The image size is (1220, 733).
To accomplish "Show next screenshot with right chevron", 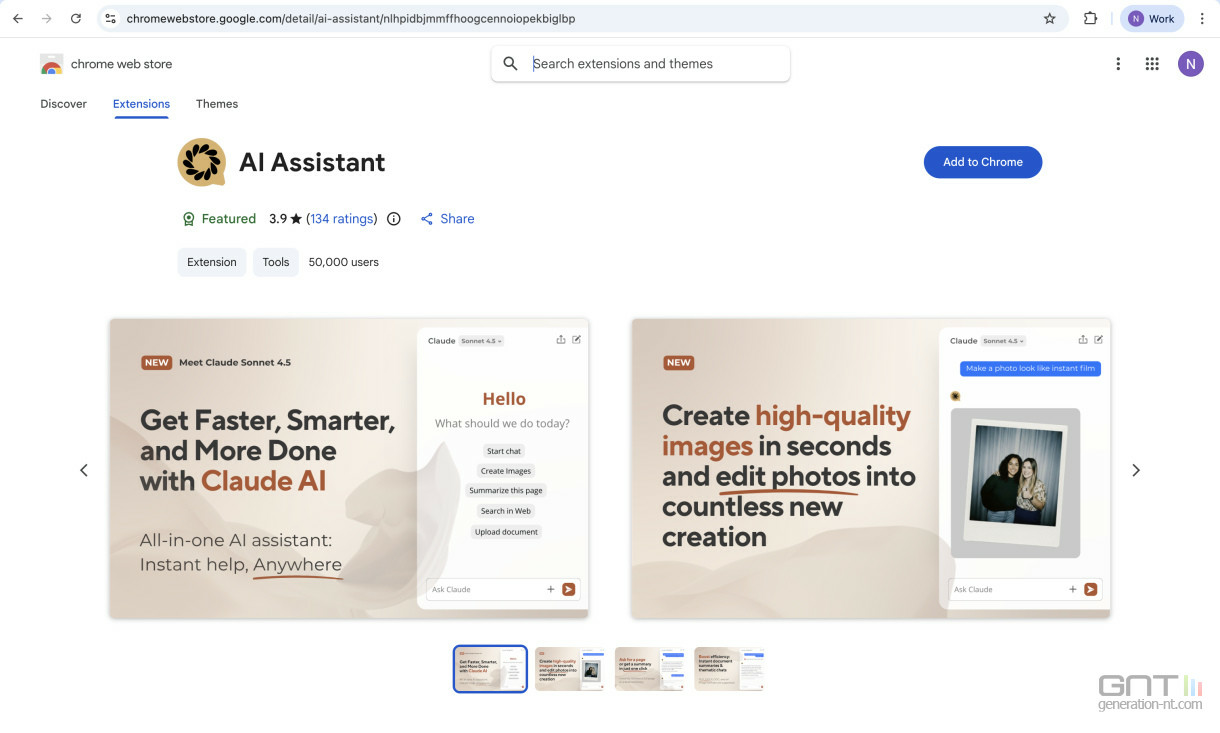I will pyautogui.click(x=1135, y=470).
